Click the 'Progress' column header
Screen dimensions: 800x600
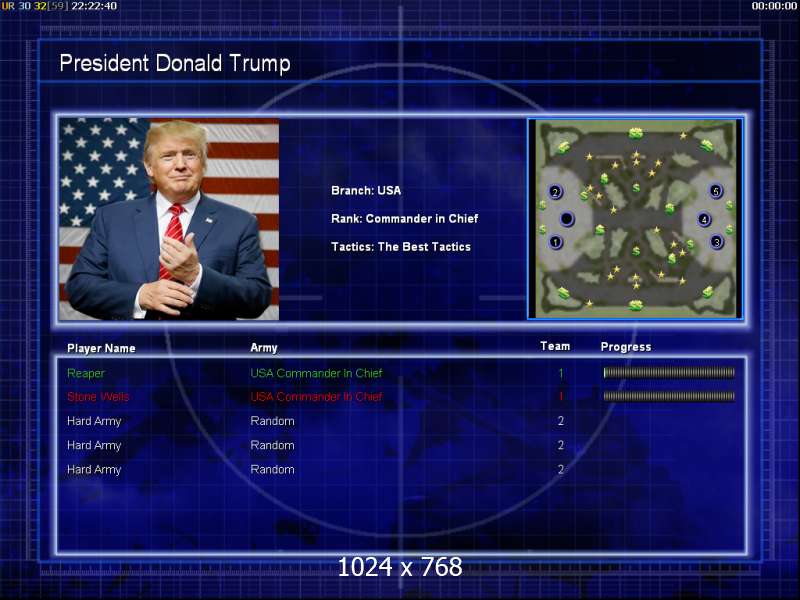(626, 347)
